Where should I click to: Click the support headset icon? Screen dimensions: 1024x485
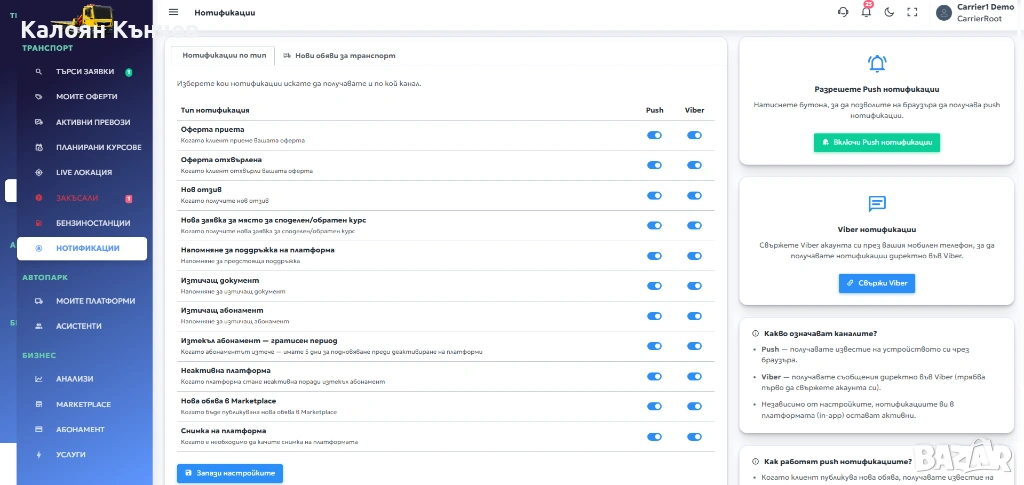[x=843, y=12]
